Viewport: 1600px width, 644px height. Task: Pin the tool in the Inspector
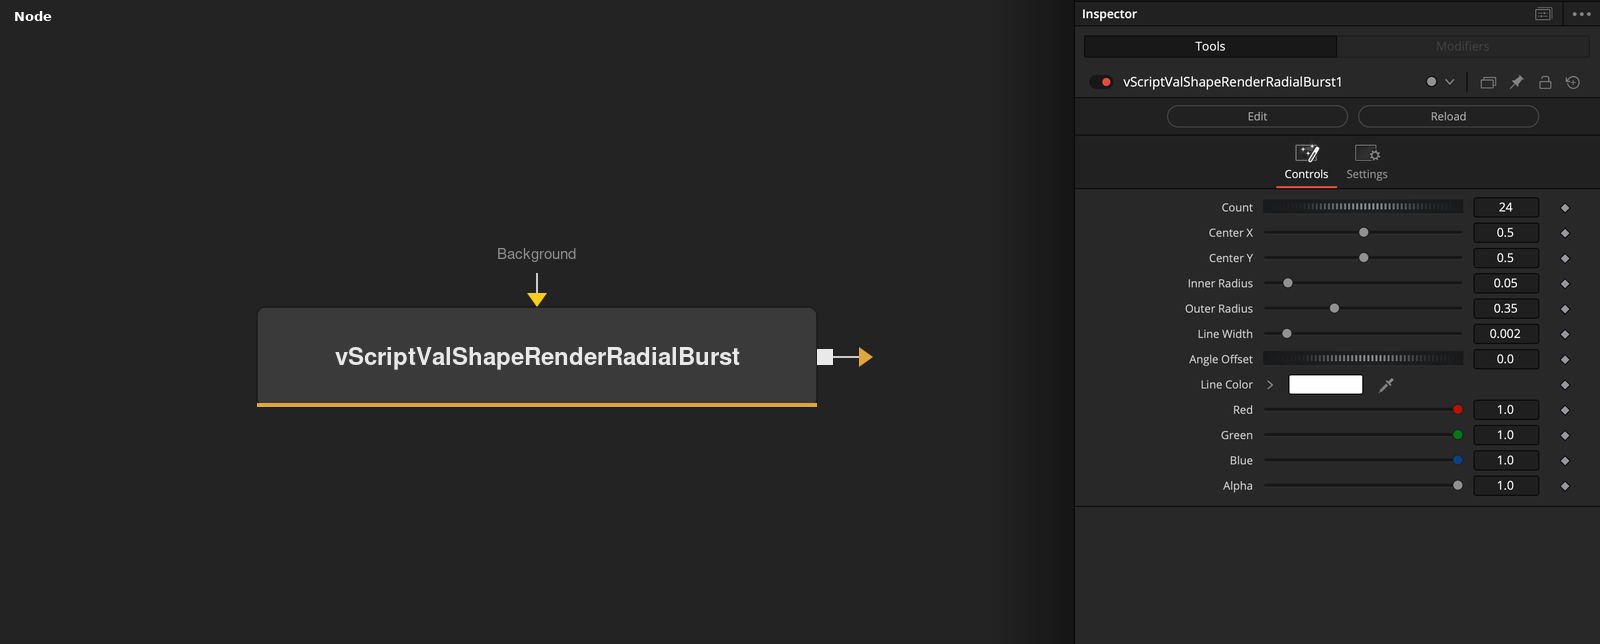tap(1516, 82)
